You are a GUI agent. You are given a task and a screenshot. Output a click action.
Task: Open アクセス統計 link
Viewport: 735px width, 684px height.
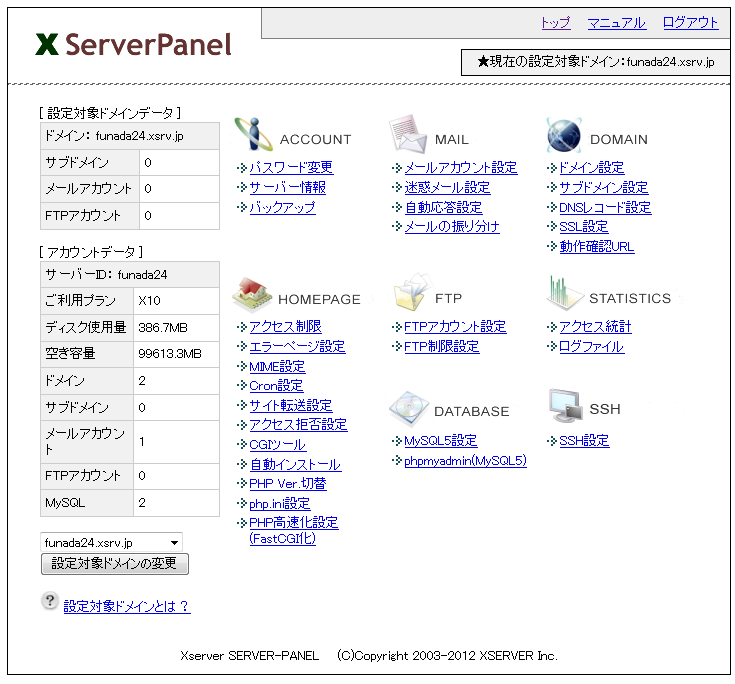(595, 326)
